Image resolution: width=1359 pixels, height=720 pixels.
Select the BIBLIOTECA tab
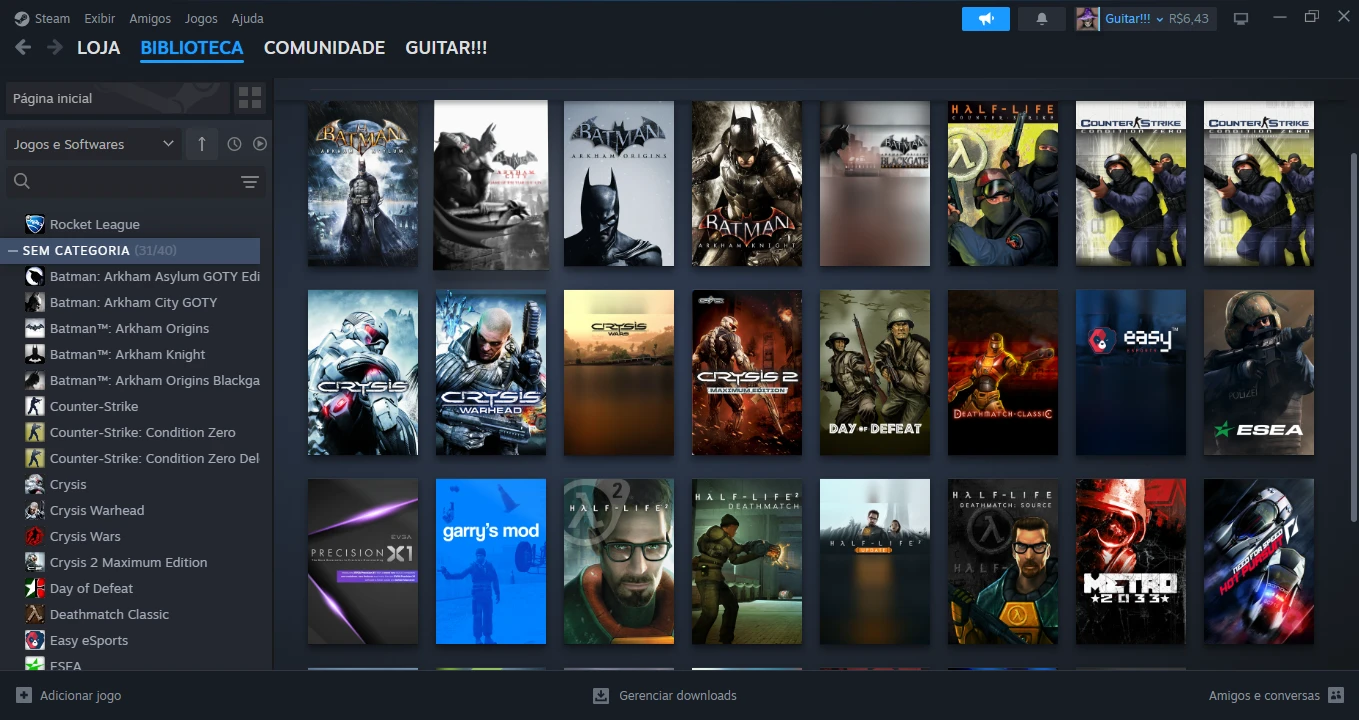[192, 48]
